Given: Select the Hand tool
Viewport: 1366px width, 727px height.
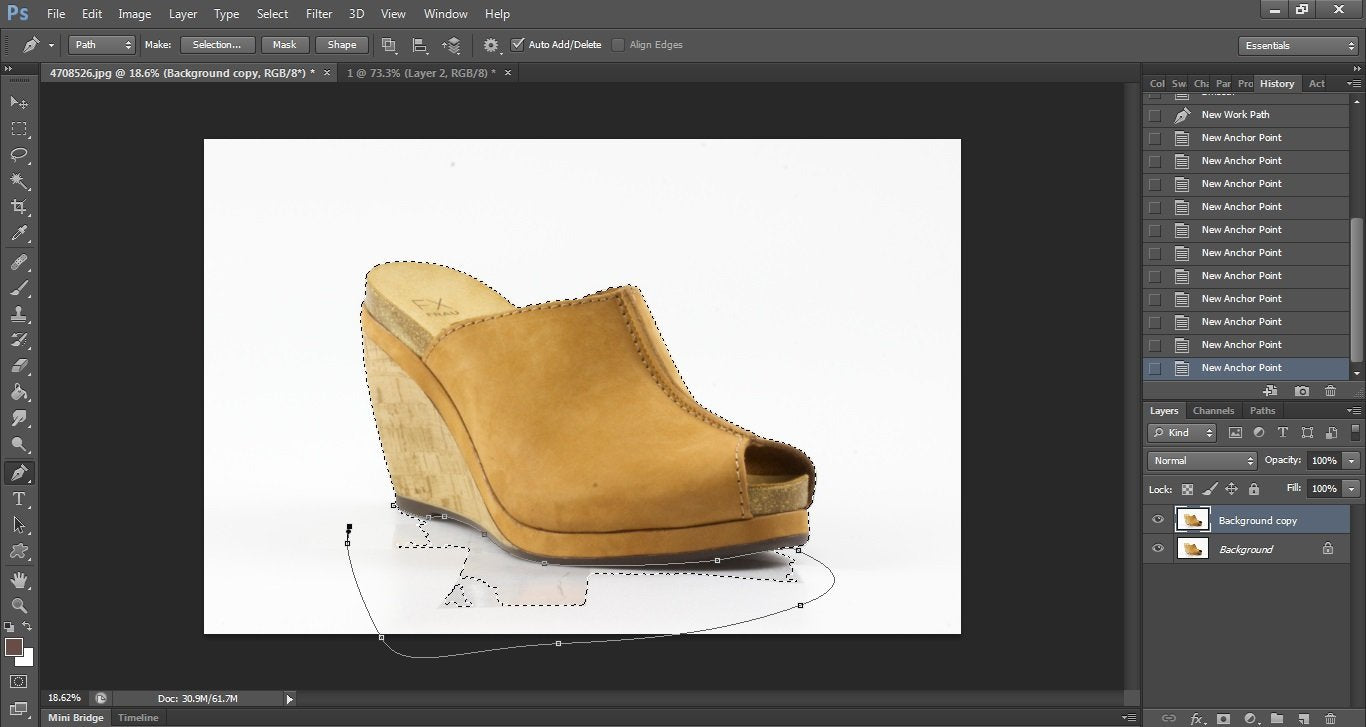Looking at the screenshot, I should pyautogui.click(x=19, y=579).
